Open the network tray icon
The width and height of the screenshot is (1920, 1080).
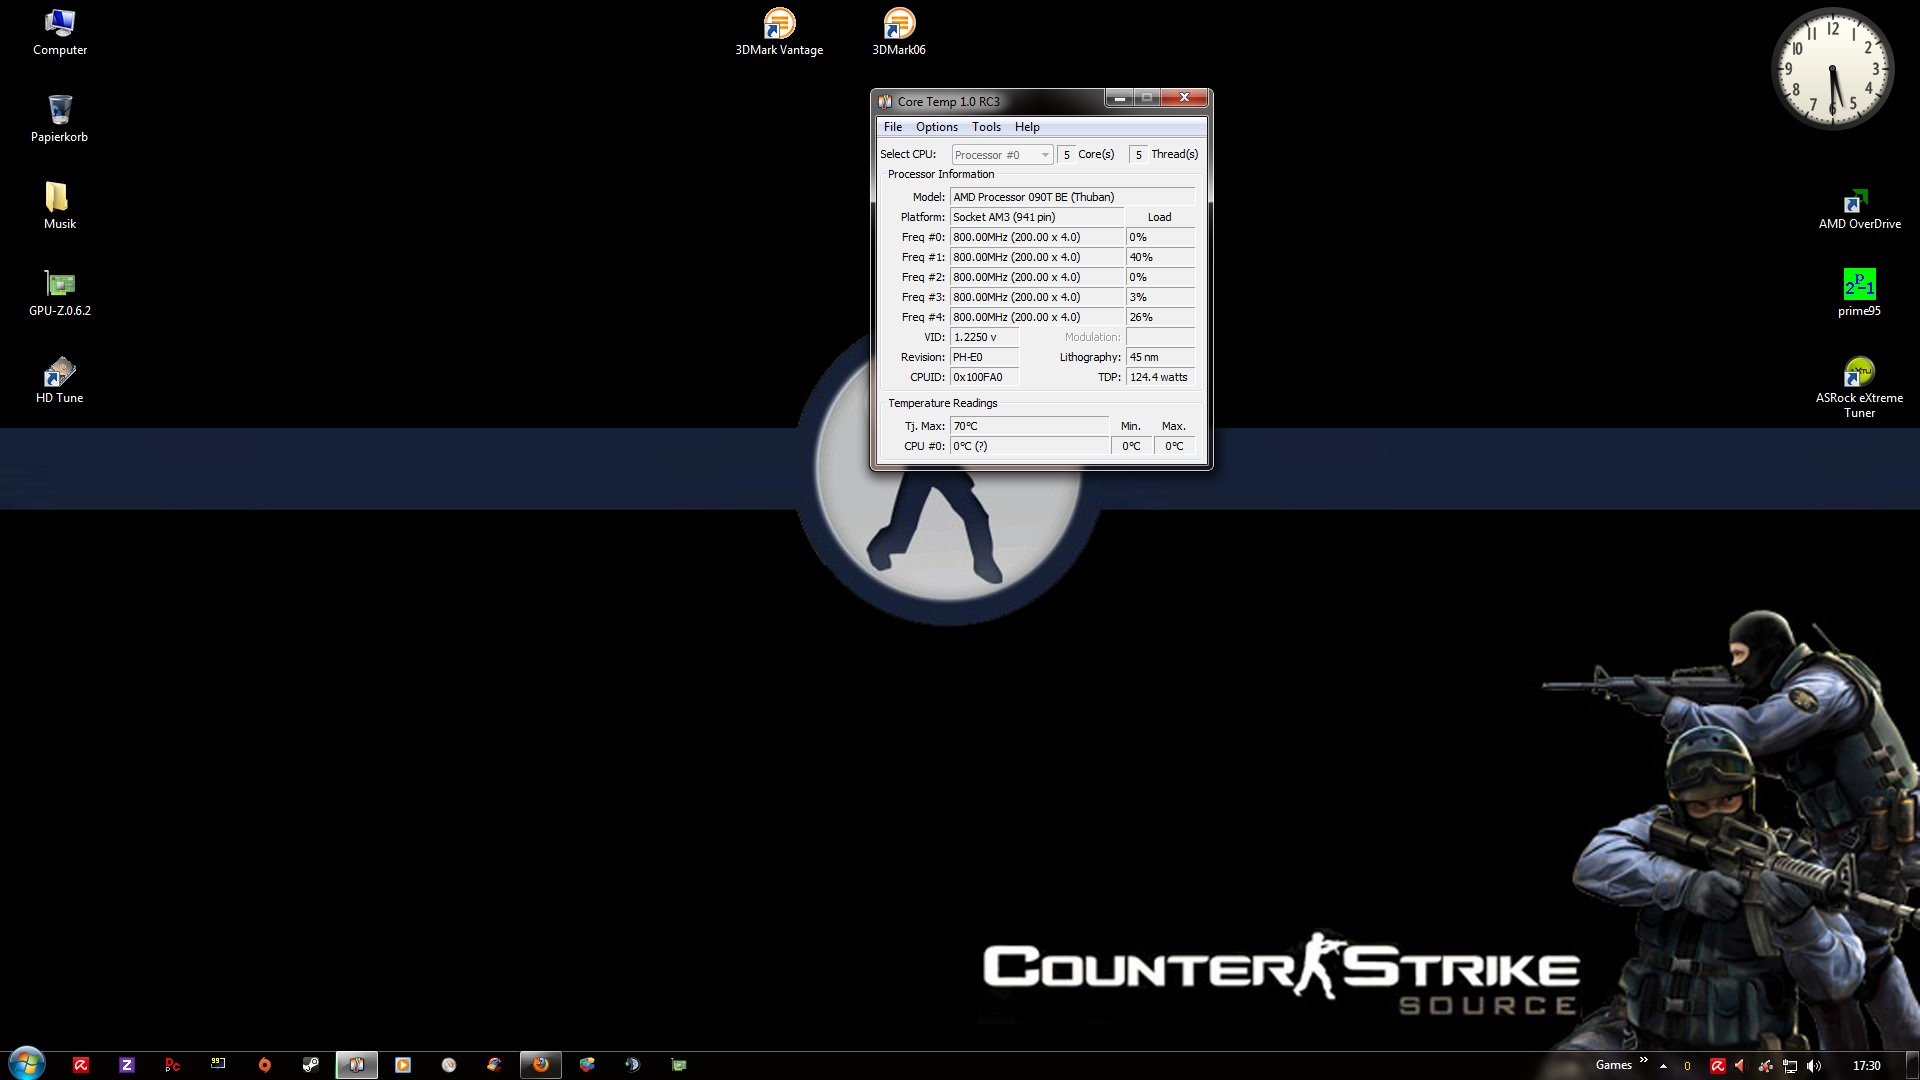(x=1790, y=1066)
